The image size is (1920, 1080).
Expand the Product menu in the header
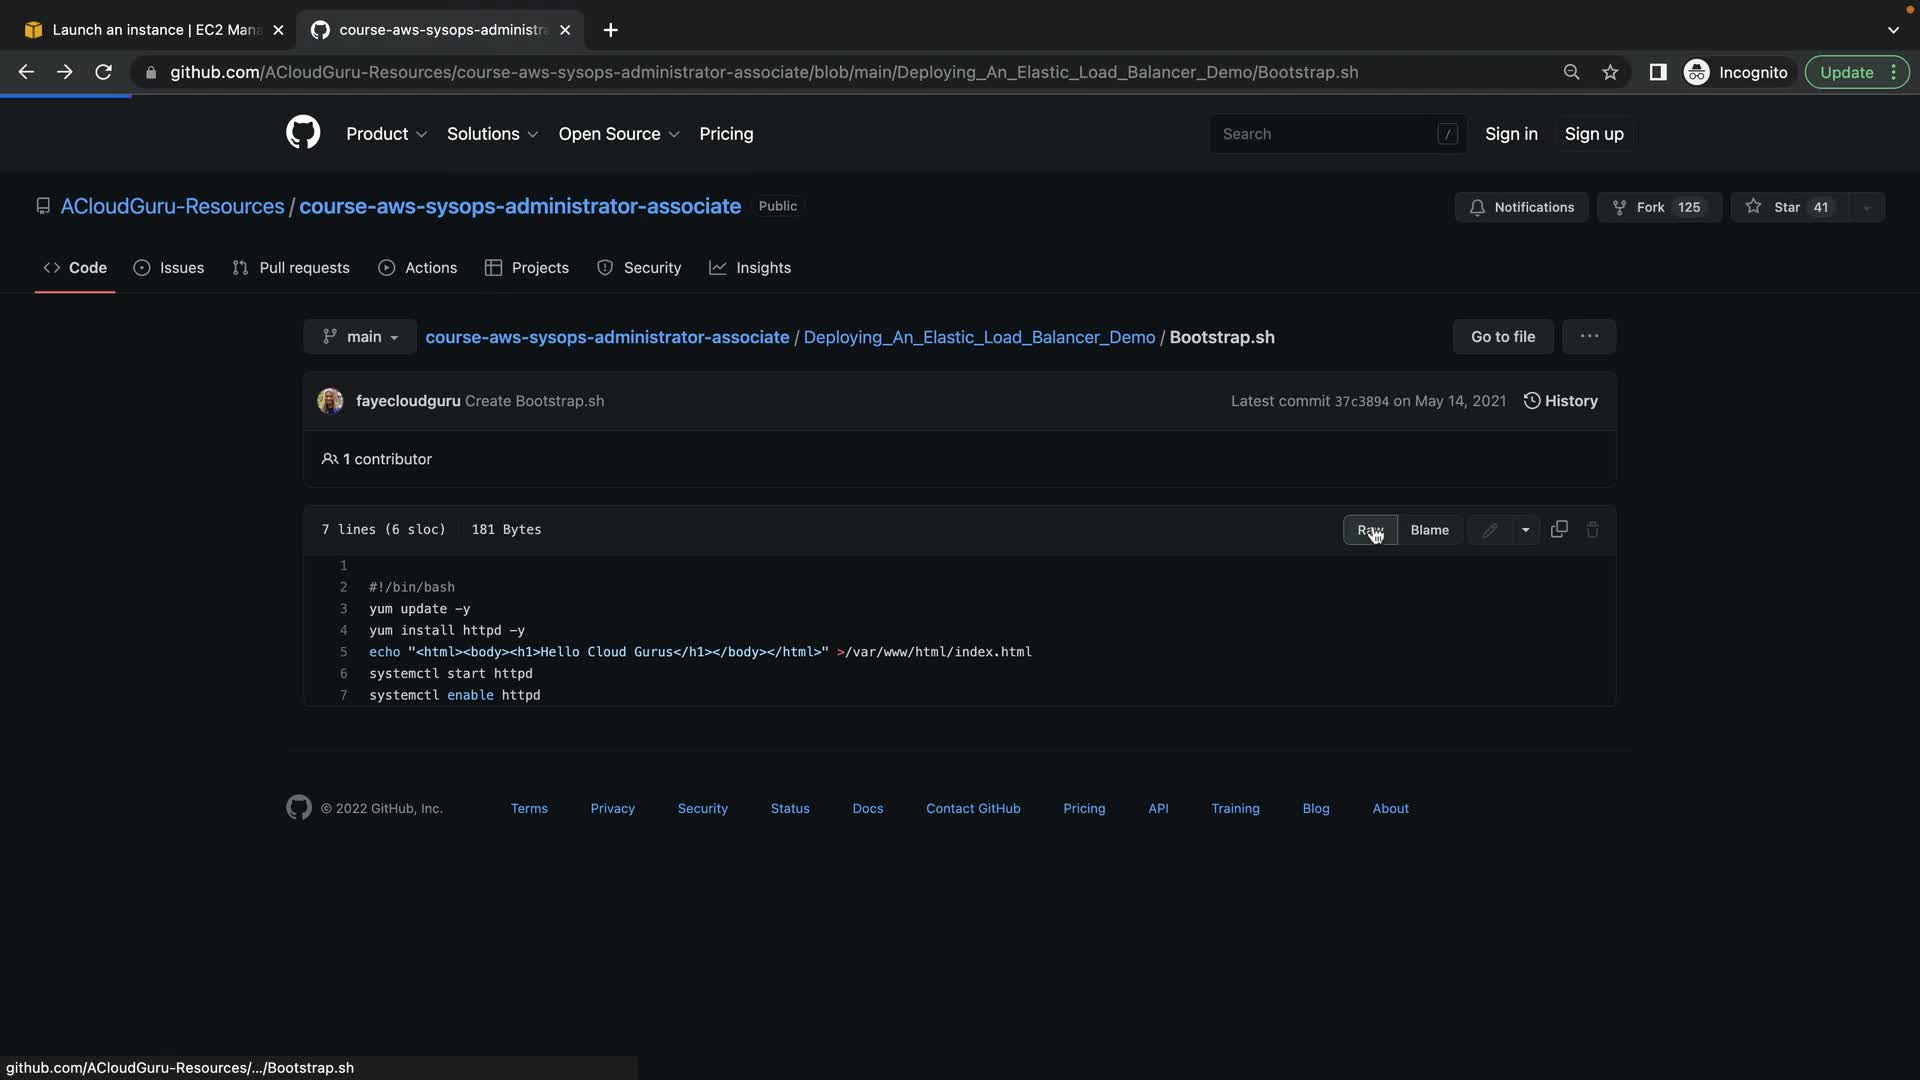click(x=386, y=134)
